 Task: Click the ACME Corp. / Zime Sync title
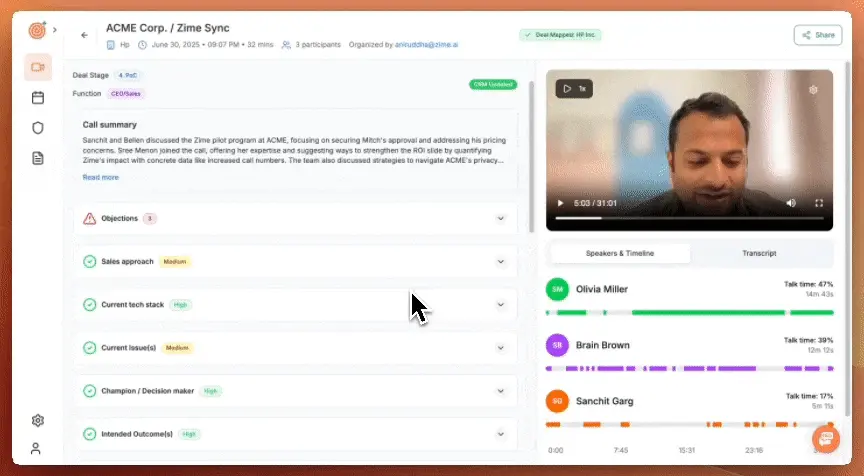coord(168,28)
